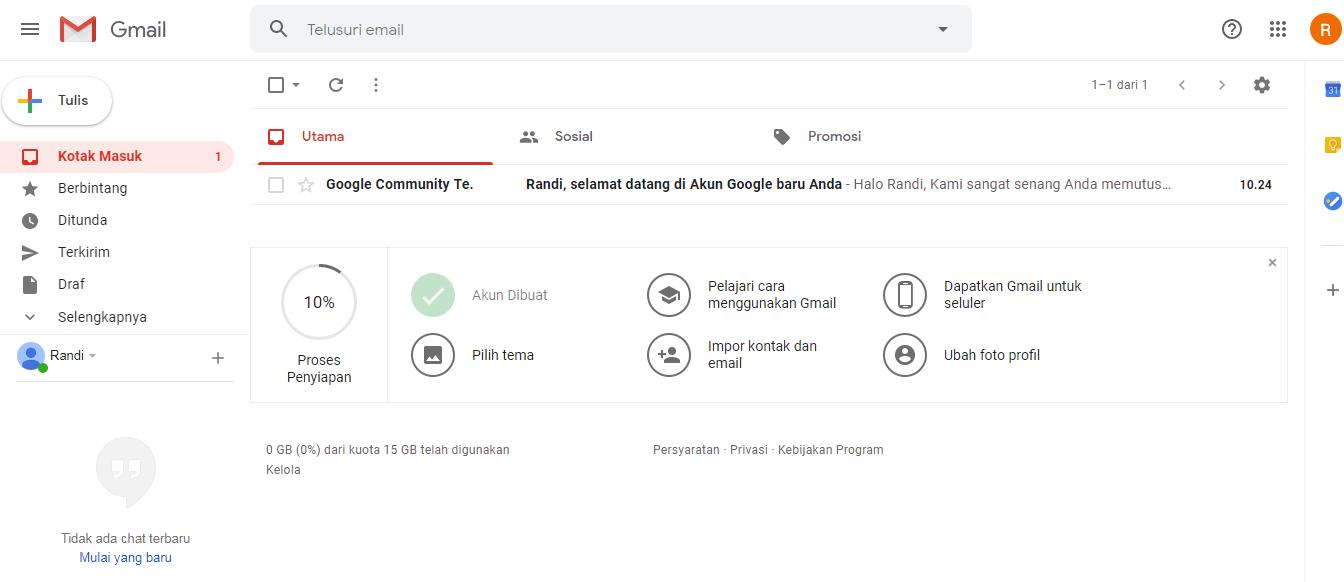Open Kotak Masuk folder
The width and height of the screenshot is (1344, 582).
point(117,156)
